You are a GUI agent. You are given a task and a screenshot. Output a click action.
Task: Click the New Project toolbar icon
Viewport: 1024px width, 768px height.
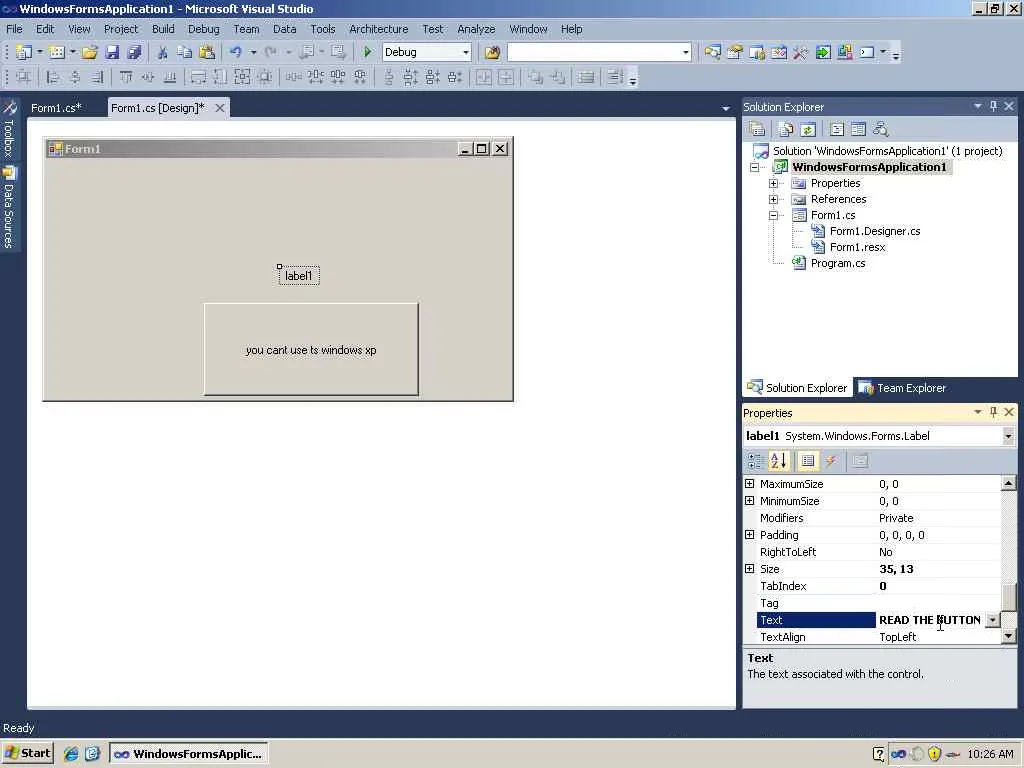(24, 52)
